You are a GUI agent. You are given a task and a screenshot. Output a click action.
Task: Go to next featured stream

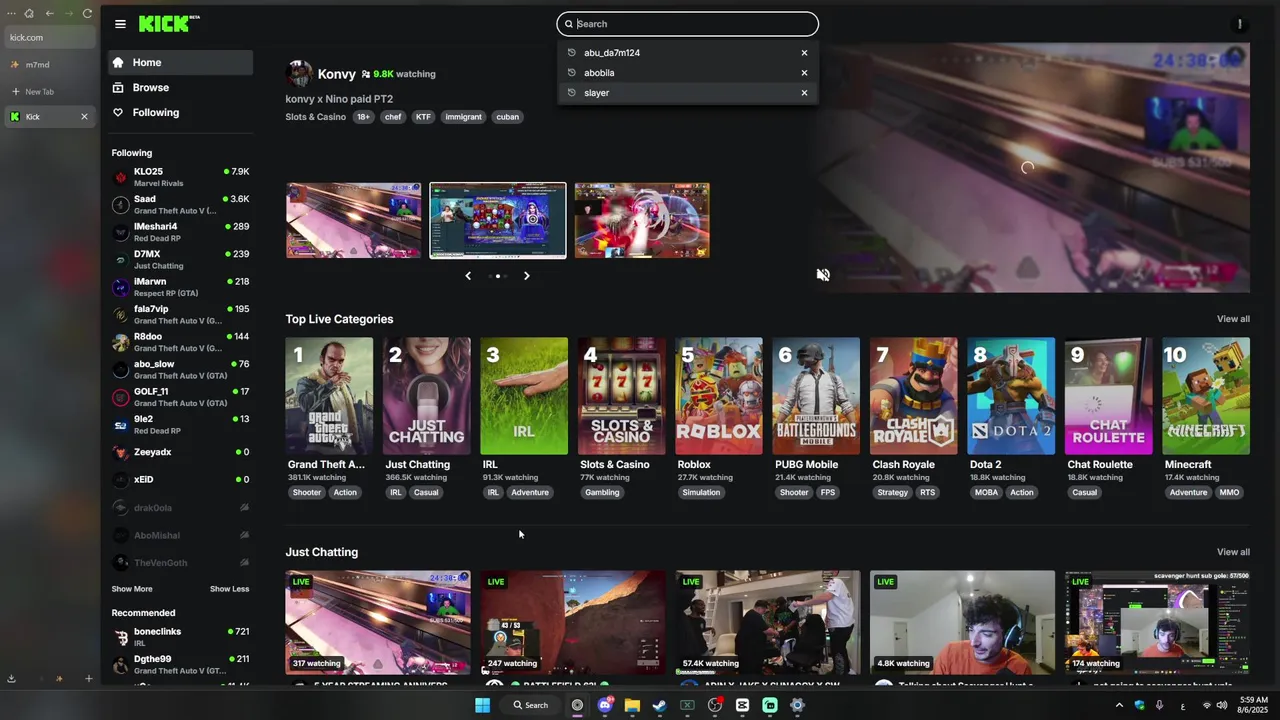point(527,276)
